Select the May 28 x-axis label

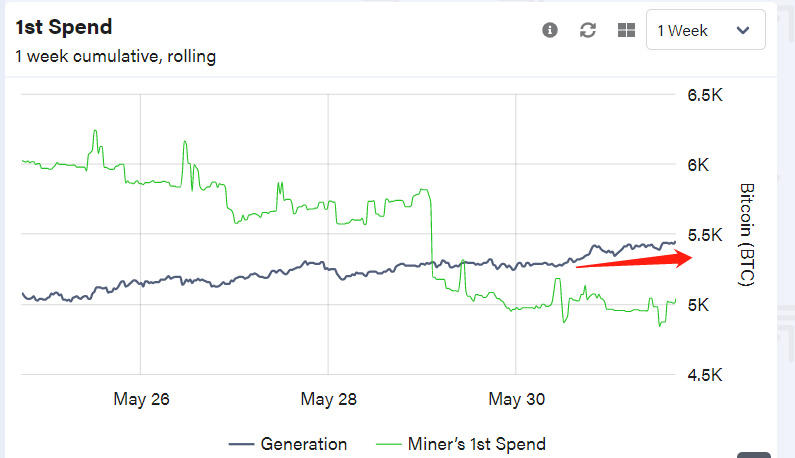(x=328, y=400)
